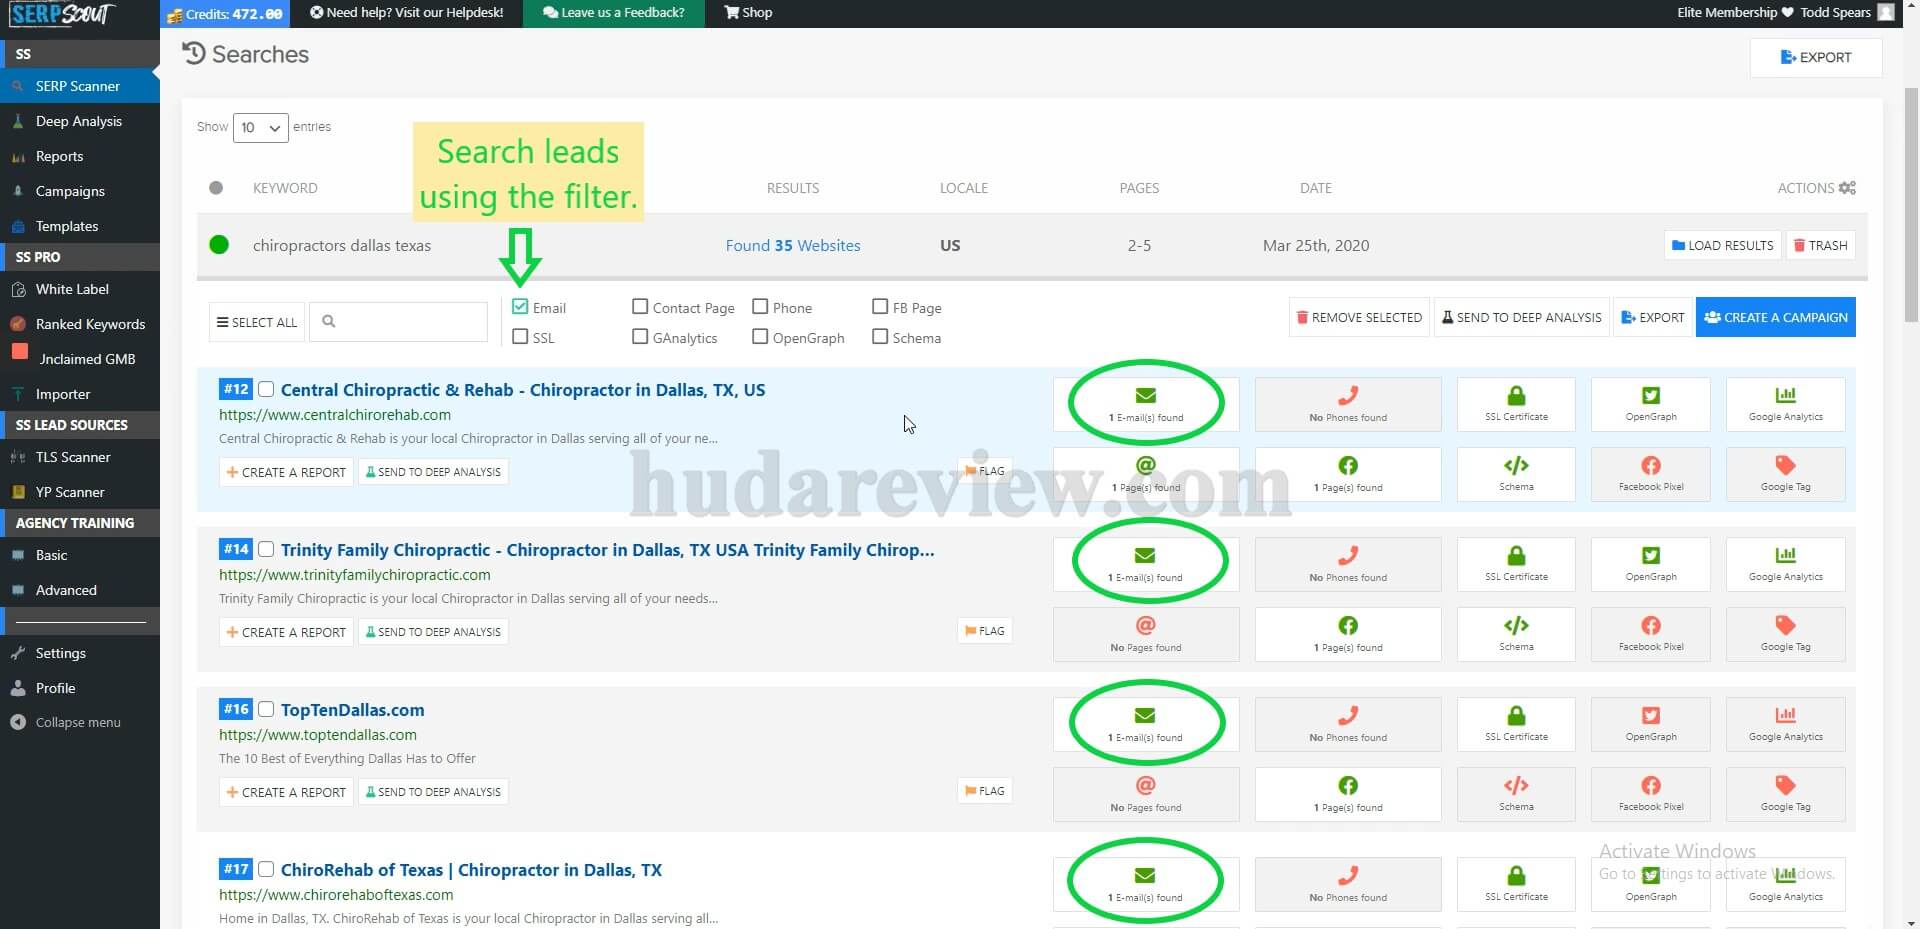The height and width of the screenshot is (929, 1920).
Task: Go to Settings in the sidebar
Action: click(x=60, y=652)
